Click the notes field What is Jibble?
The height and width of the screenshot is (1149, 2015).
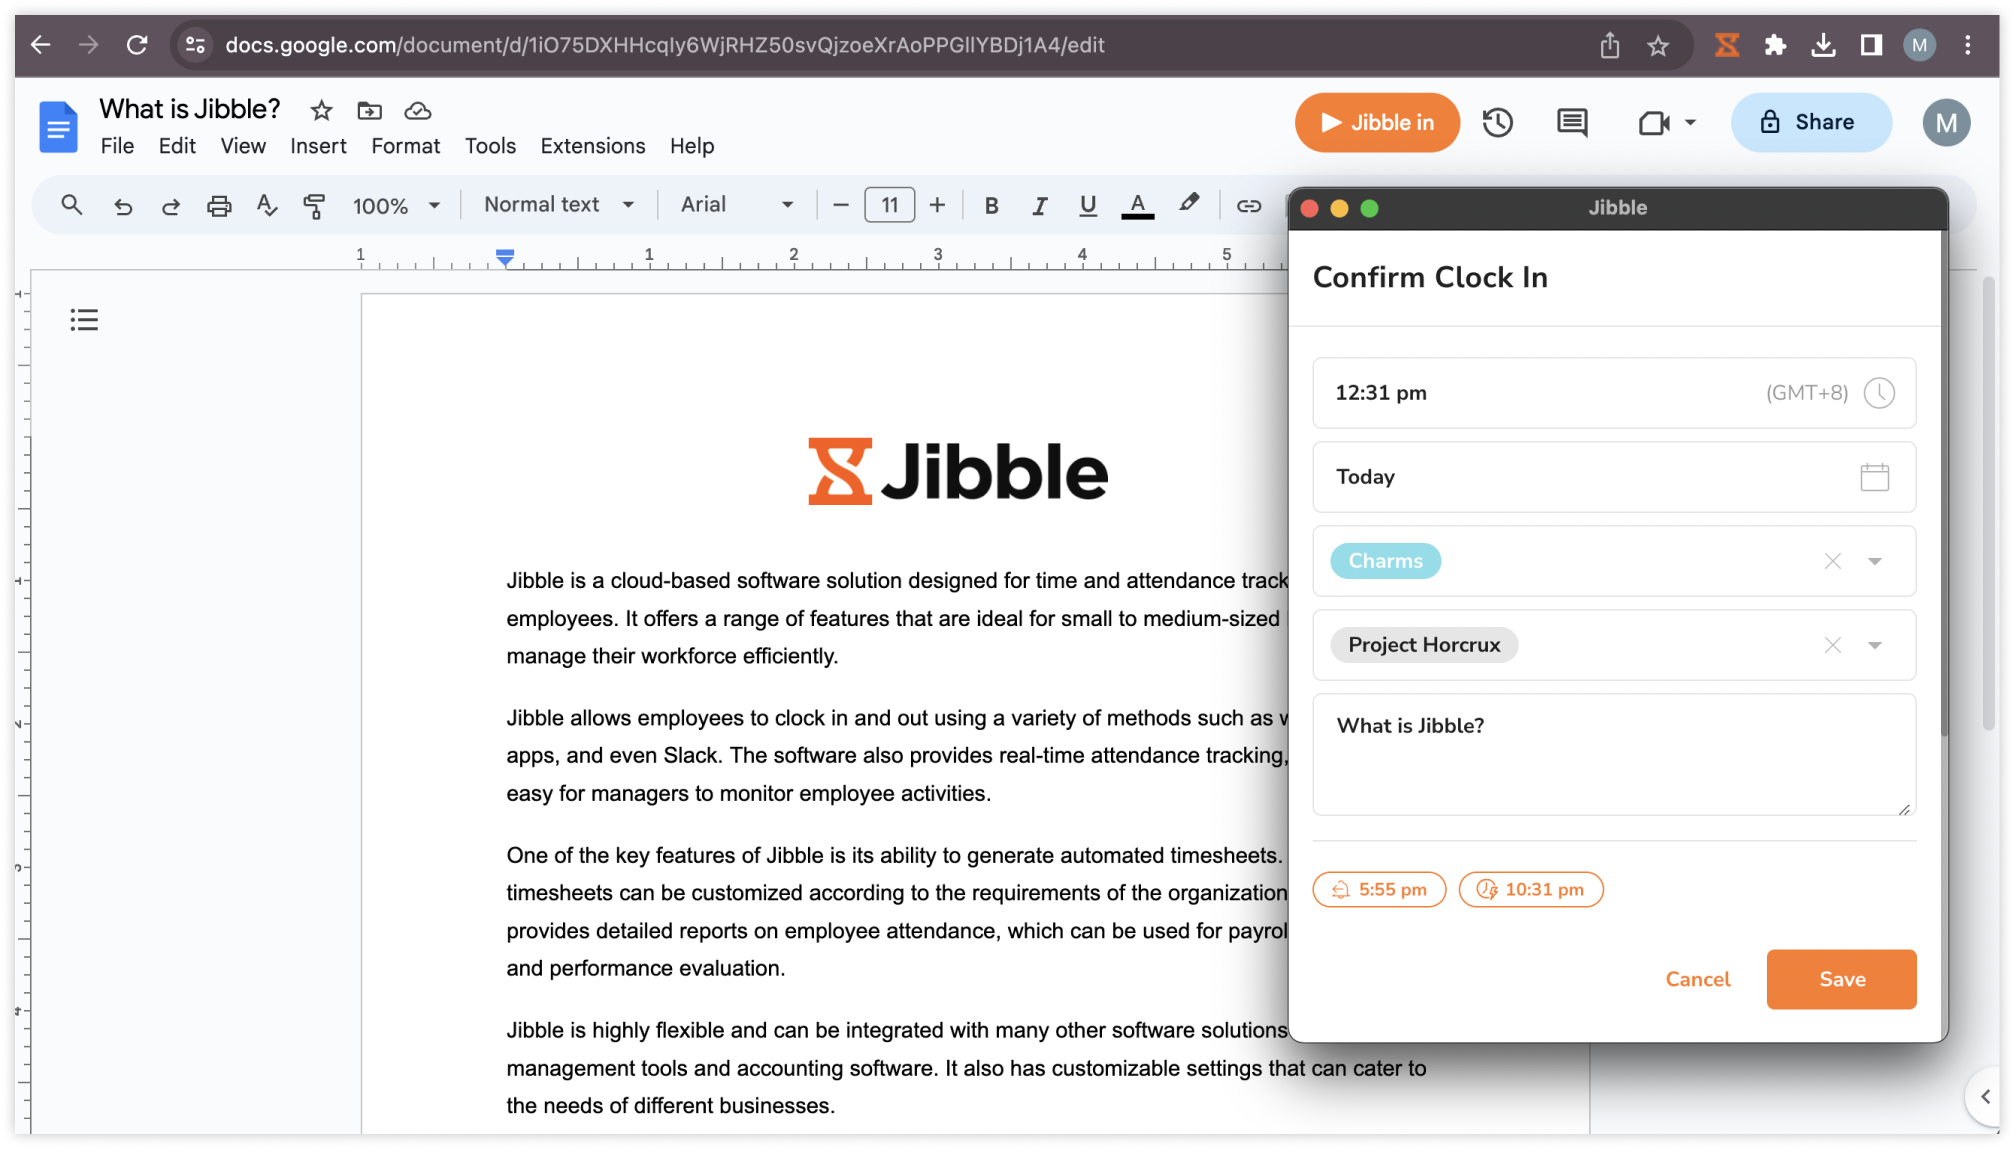point(1613,755)
